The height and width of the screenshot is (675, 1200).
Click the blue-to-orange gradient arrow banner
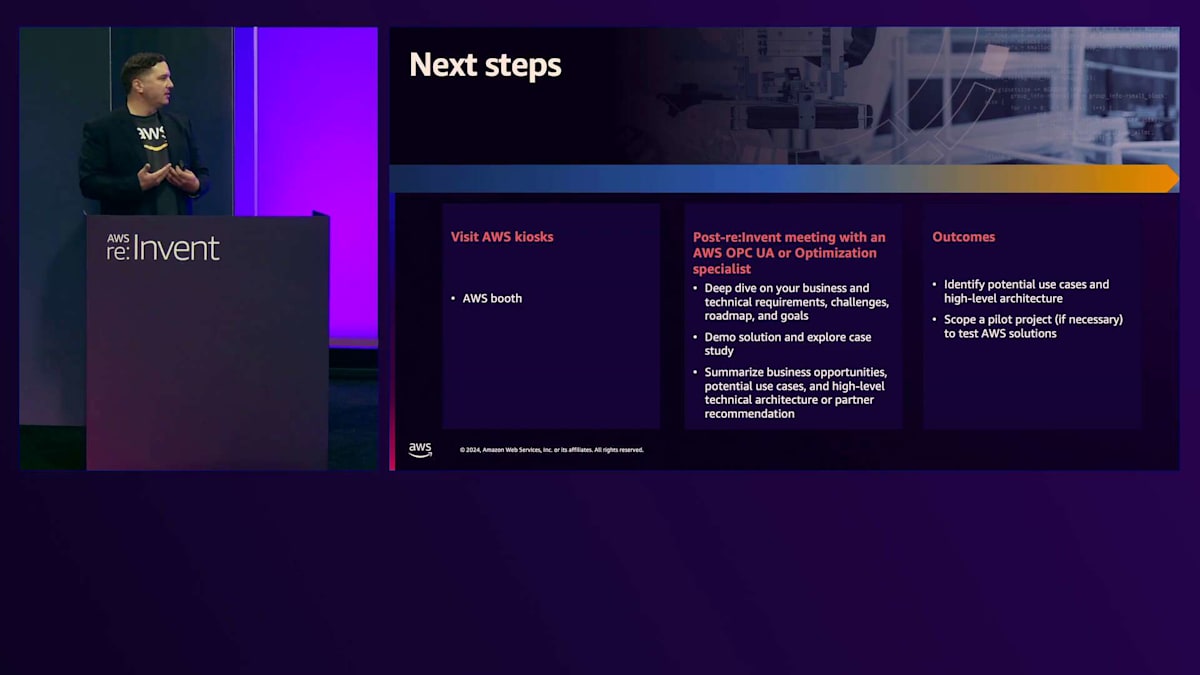pyautogui.click(x=784, y=179)
